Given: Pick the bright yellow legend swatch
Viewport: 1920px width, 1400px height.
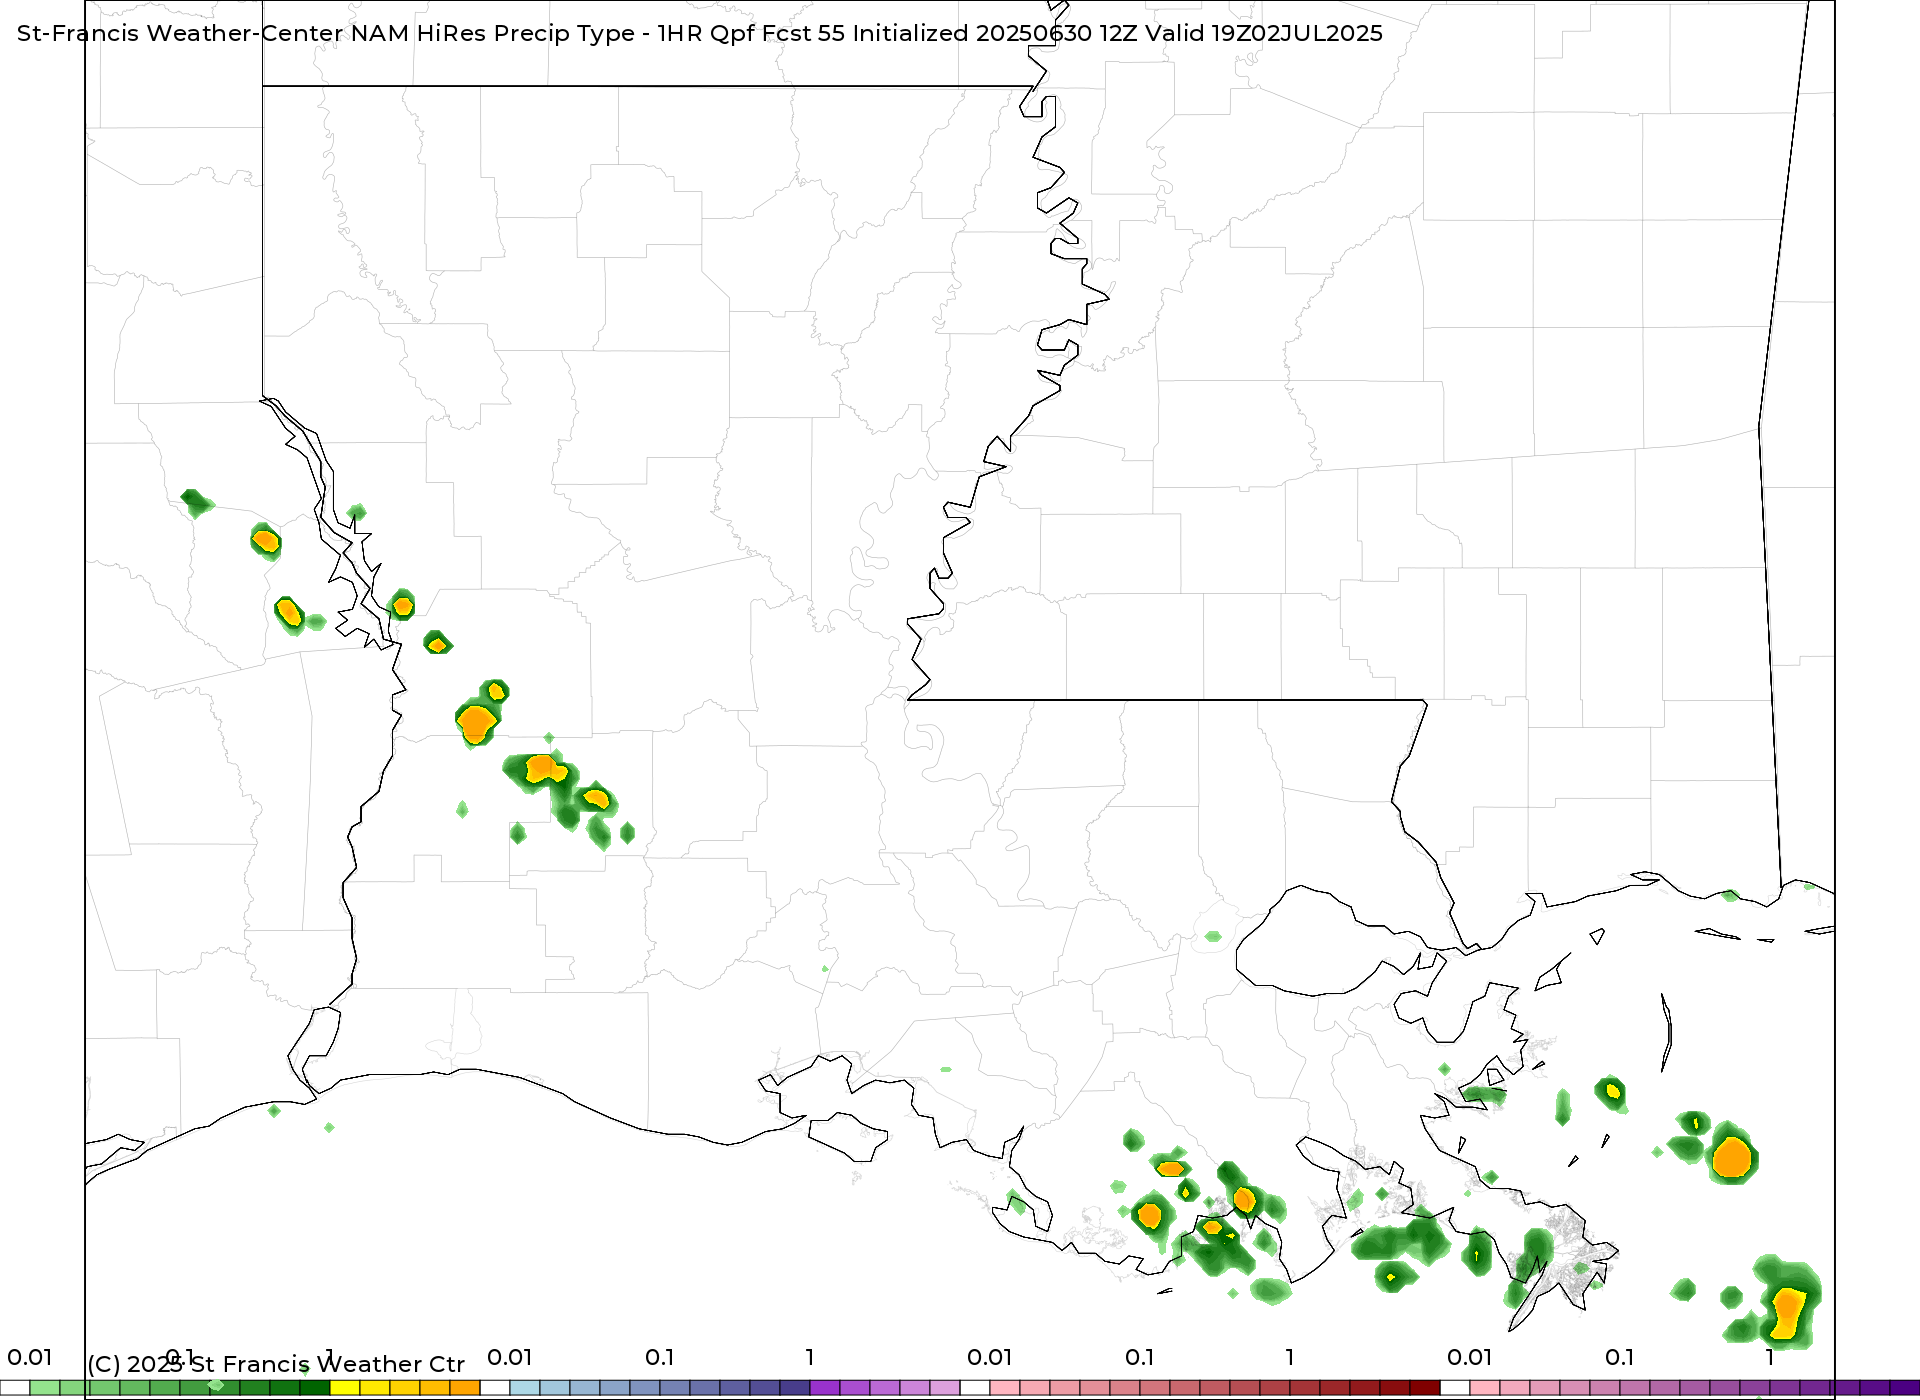Looking at the screenshot, I should (x=345, y=1388).
